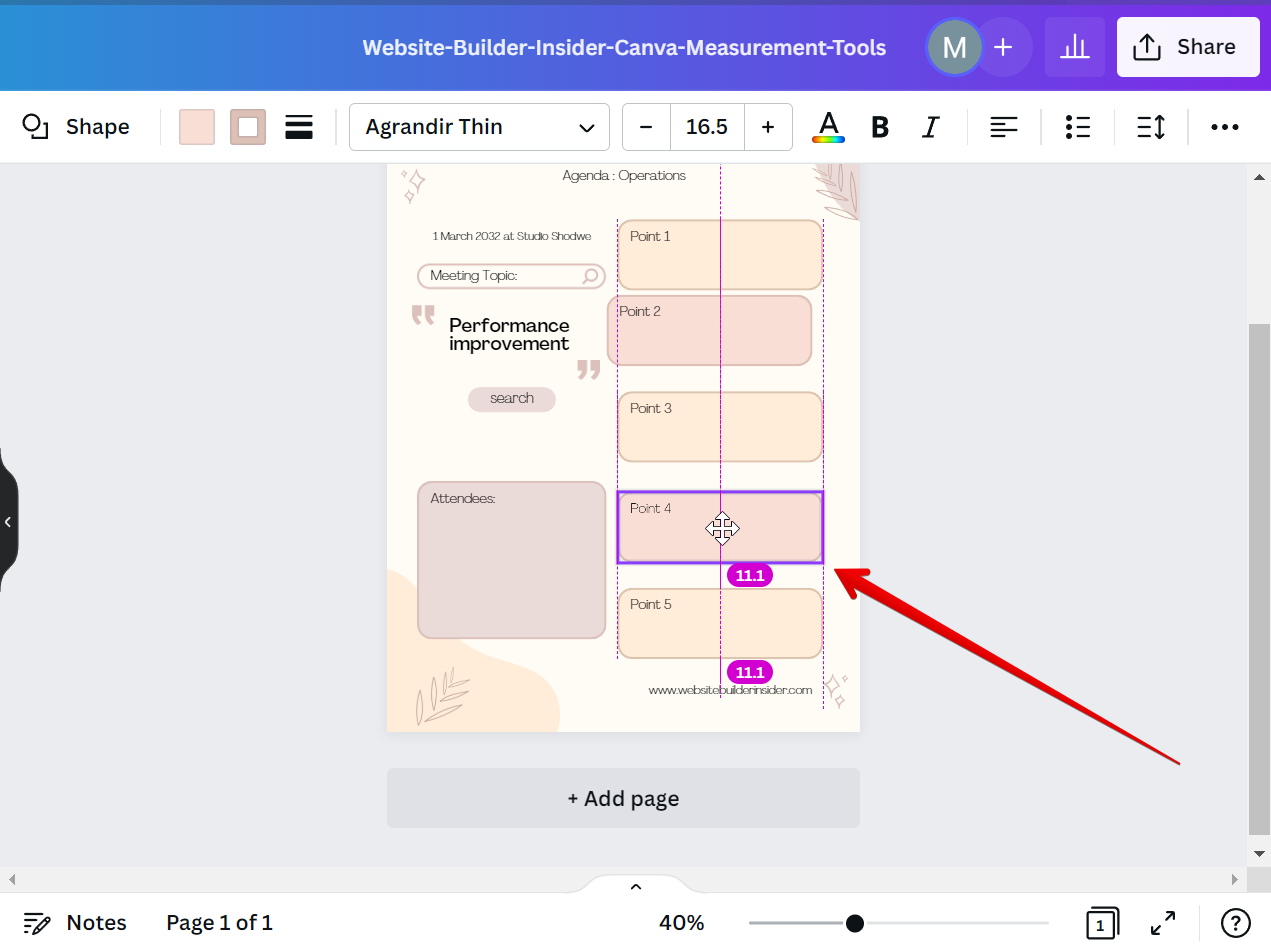Open the design insights chart icon
Image resolution: width=1271 pixels, height=951 pixels.
(1075, 46)
